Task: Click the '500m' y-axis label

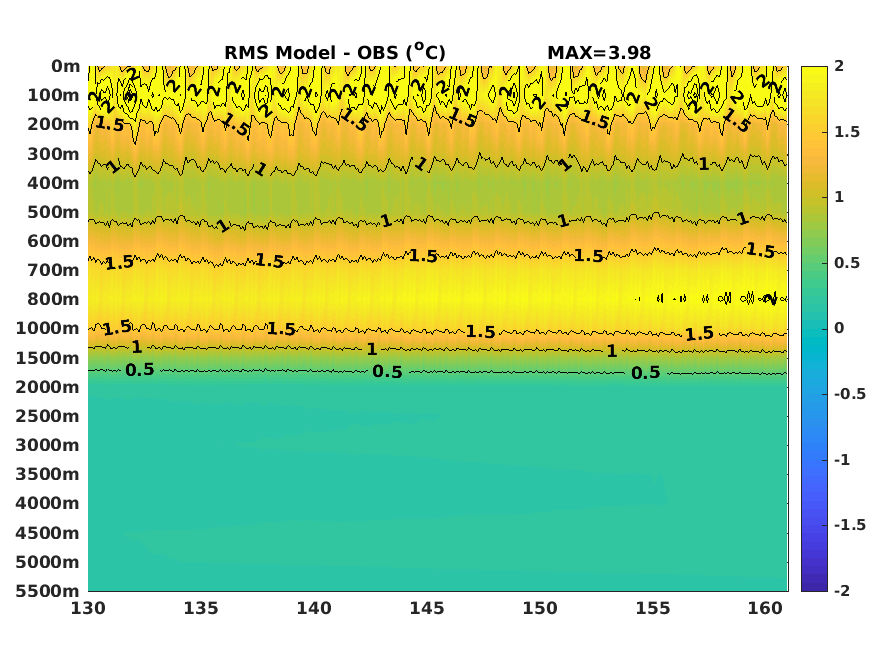Action: click(x=54, y=212)
